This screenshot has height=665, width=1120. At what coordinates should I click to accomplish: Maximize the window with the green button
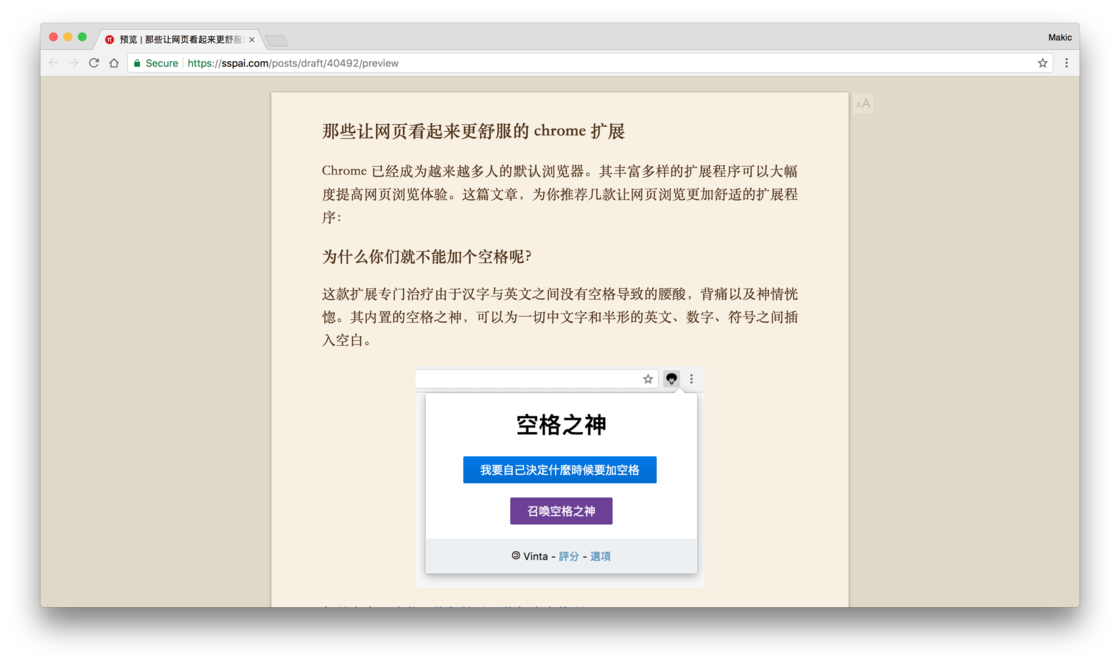82,37
